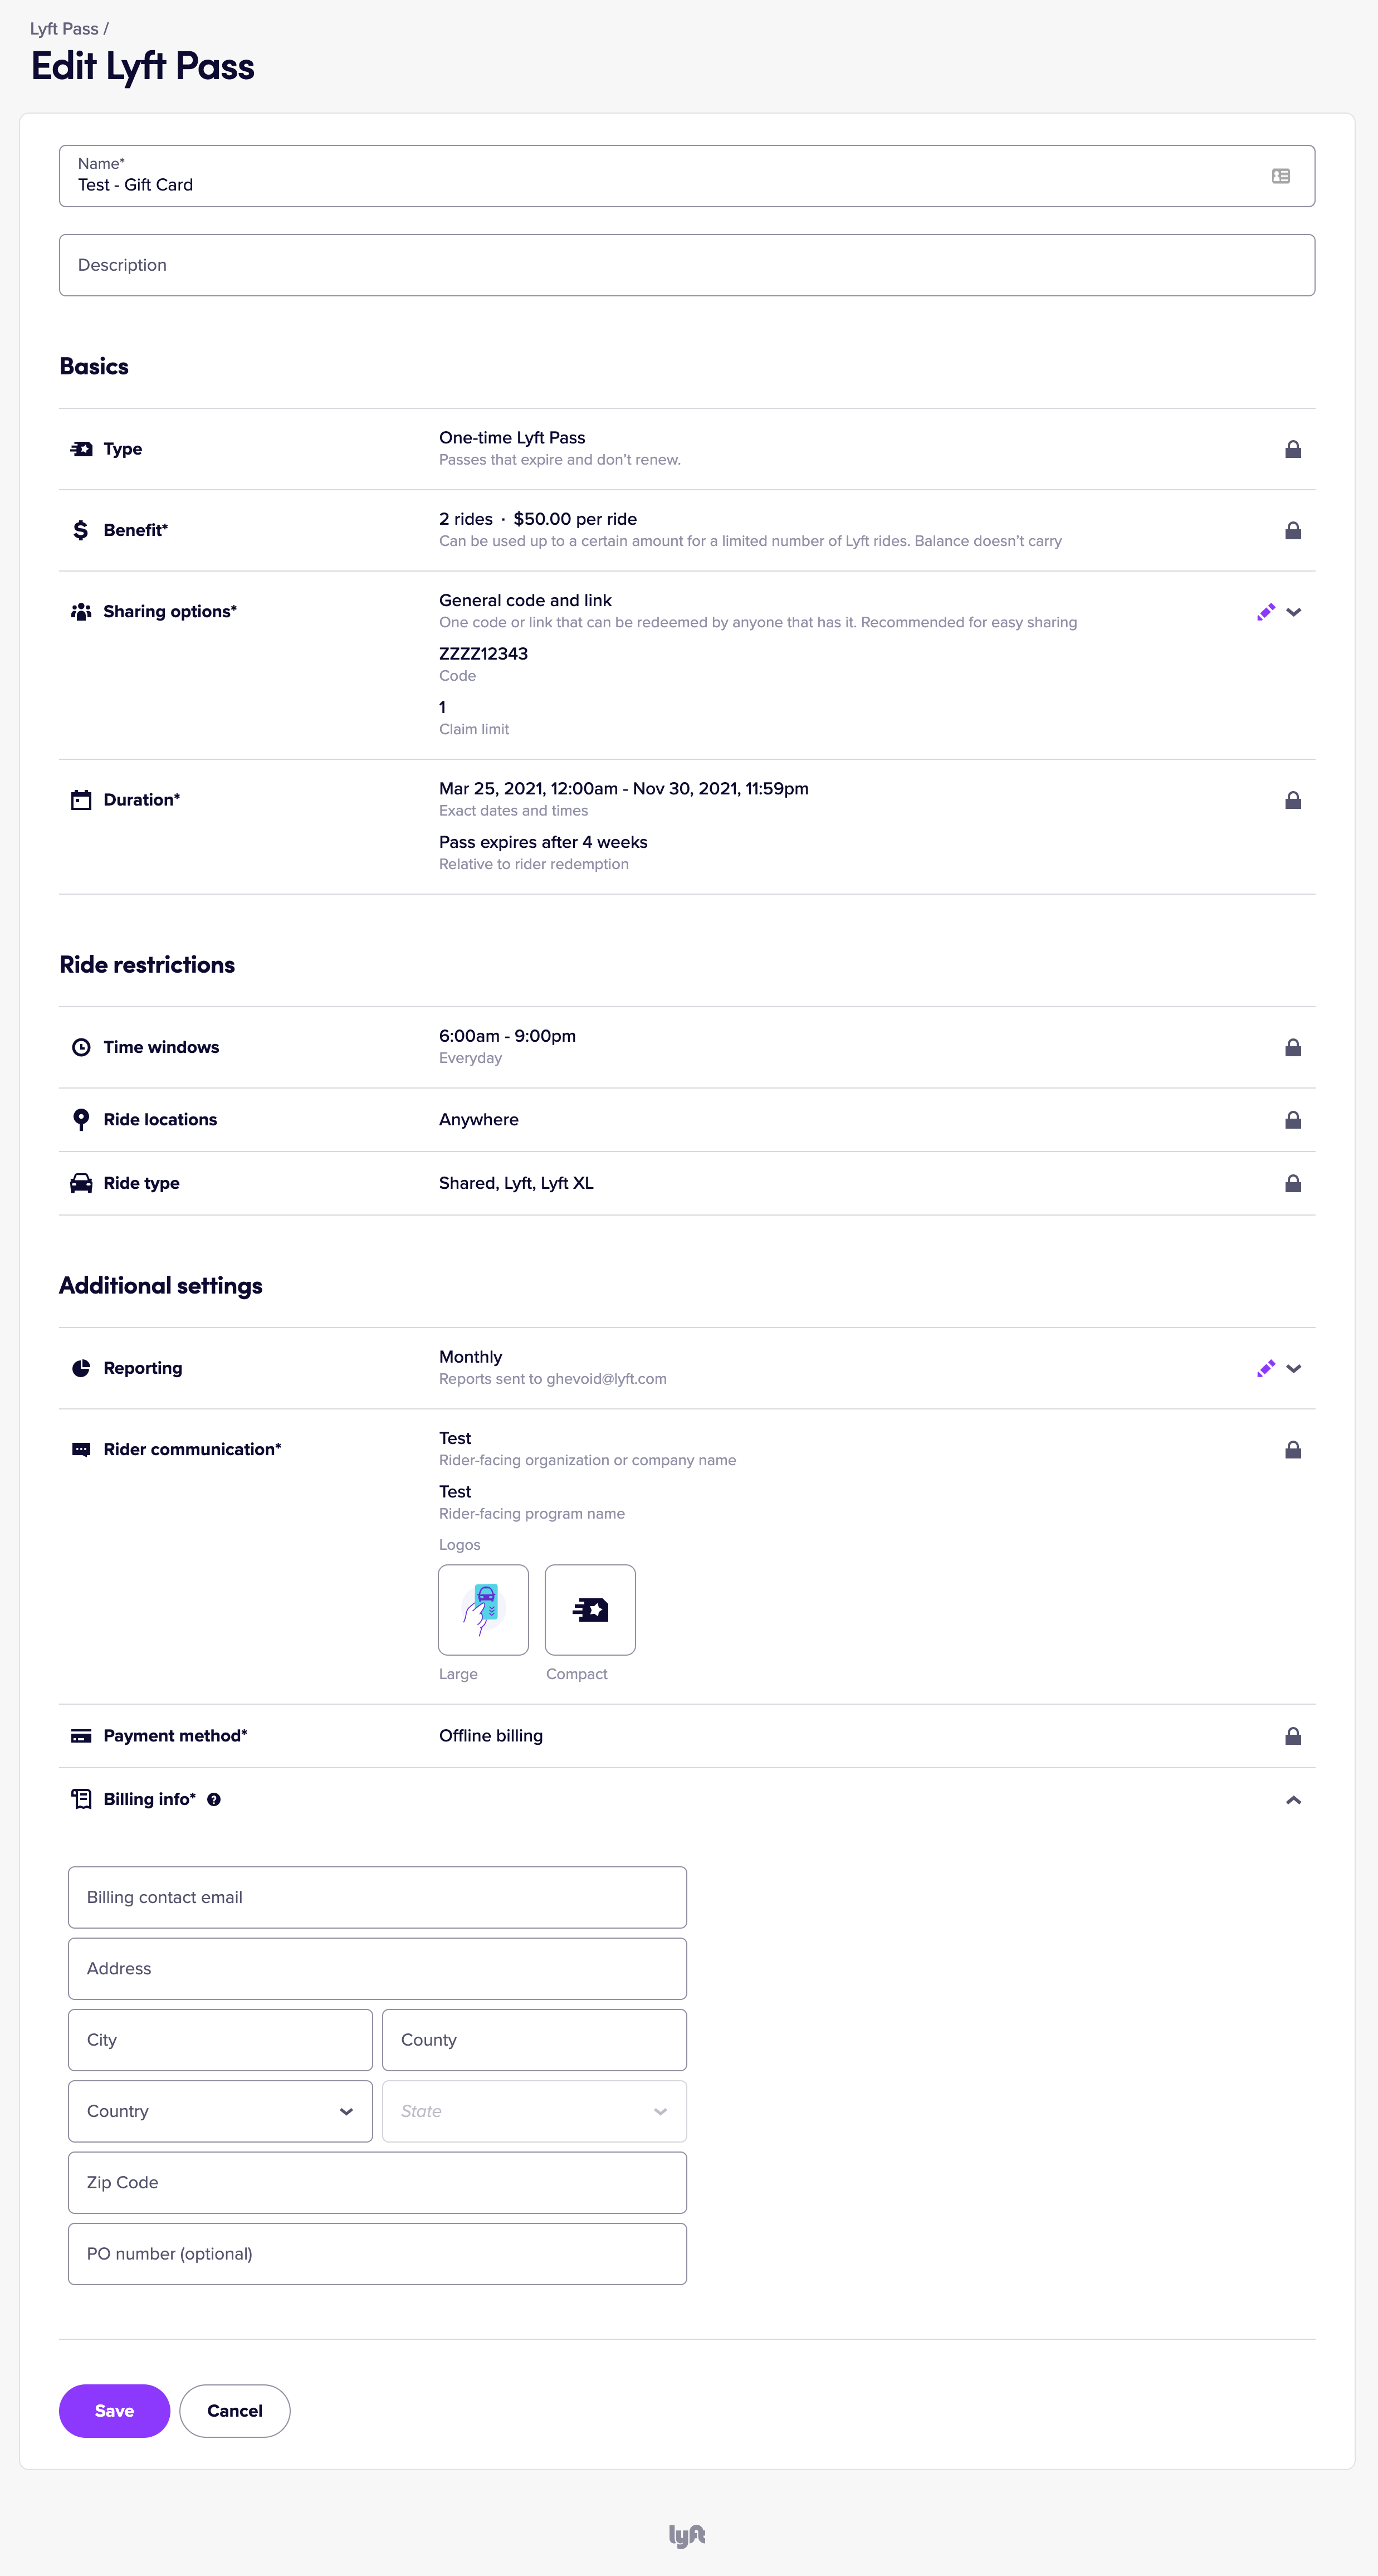Image resolution: width=1378 pixels, height=2576 pixels.
Task: Select the Compact logo thumbnail
Action: [x=590, y=1610]
